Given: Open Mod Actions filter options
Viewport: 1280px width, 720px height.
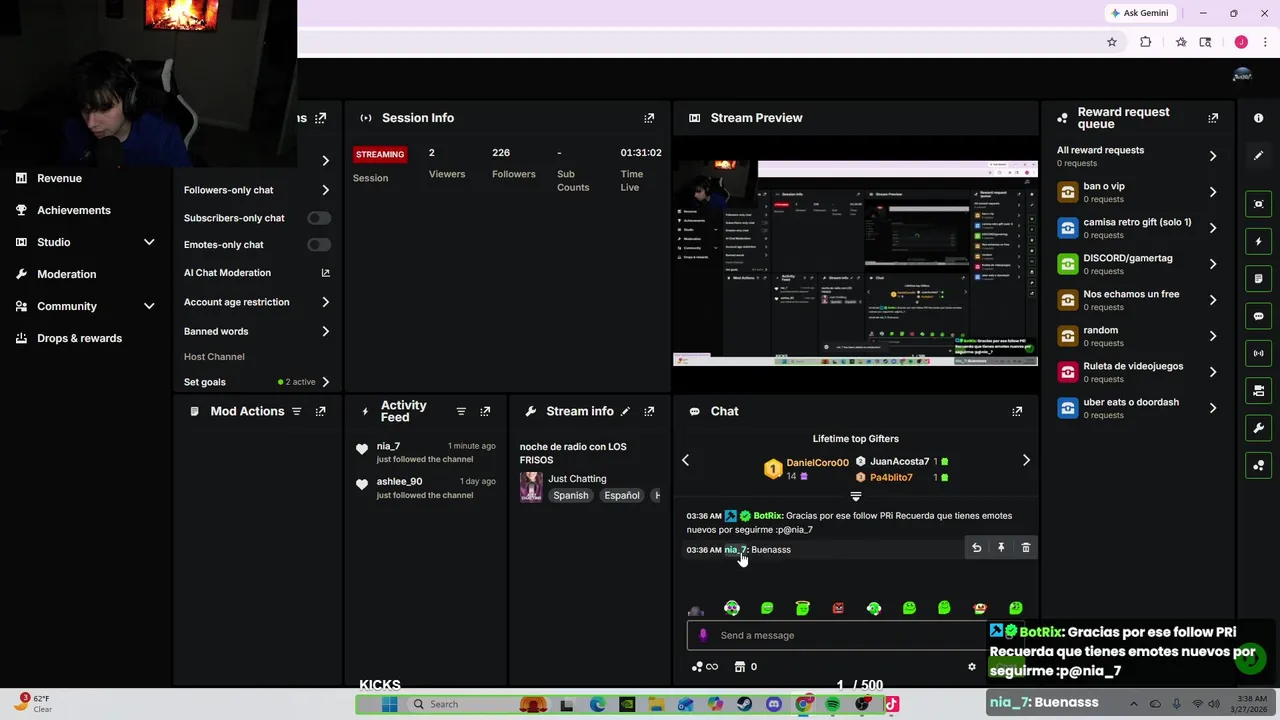Looking at the screenshot, I should click(x=296, y=411).
